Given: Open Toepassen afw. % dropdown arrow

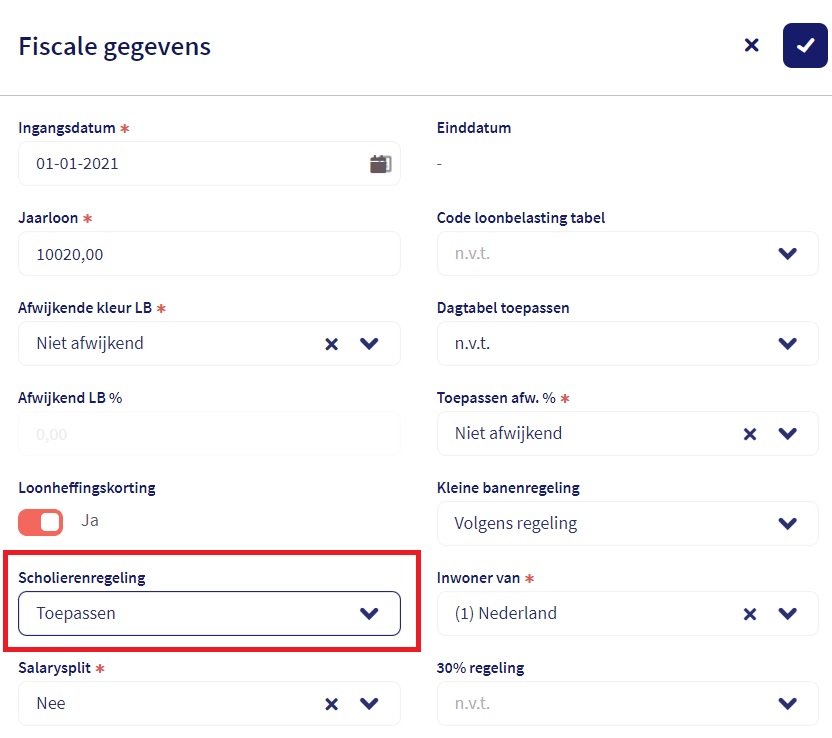Looking at the screenshot, I should [787, 434].
